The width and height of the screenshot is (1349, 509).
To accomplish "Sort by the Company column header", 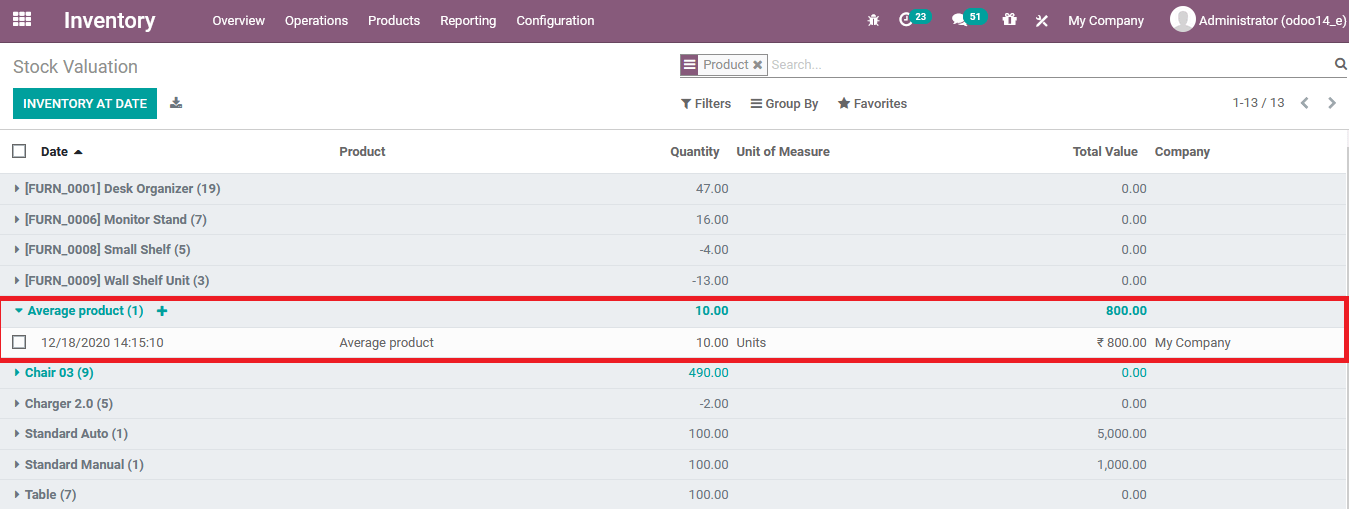I will click(1182, 151).
